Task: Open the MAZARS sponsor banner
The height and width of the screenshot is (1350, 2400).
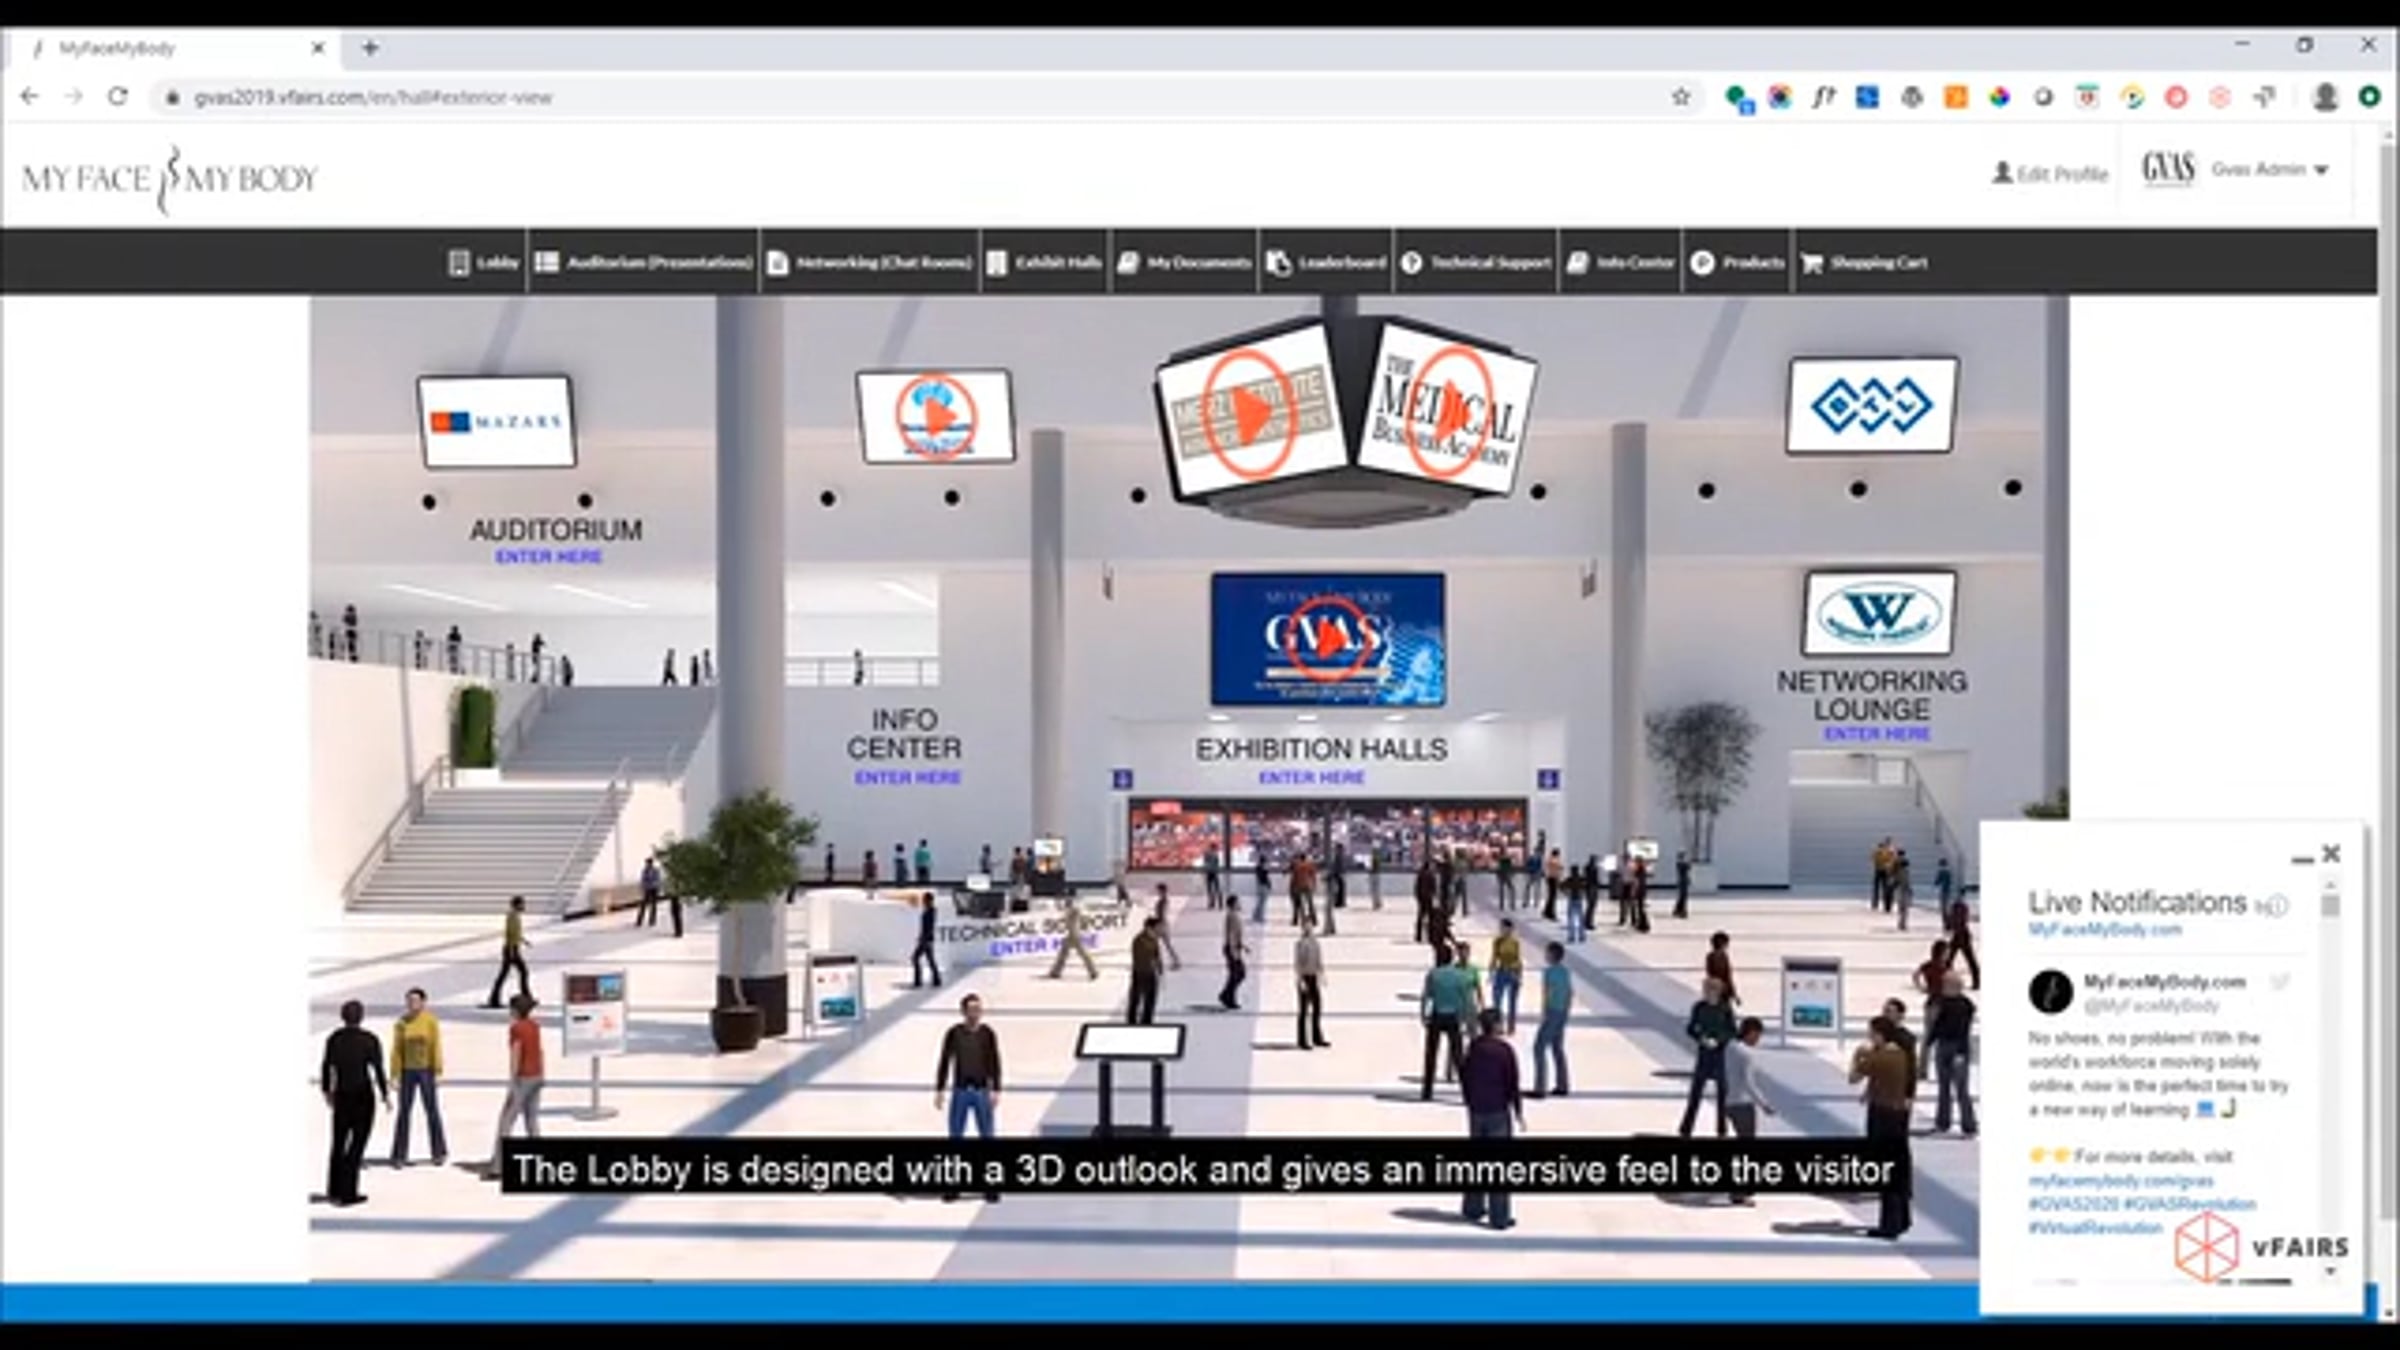Action: tap(496, 421)
